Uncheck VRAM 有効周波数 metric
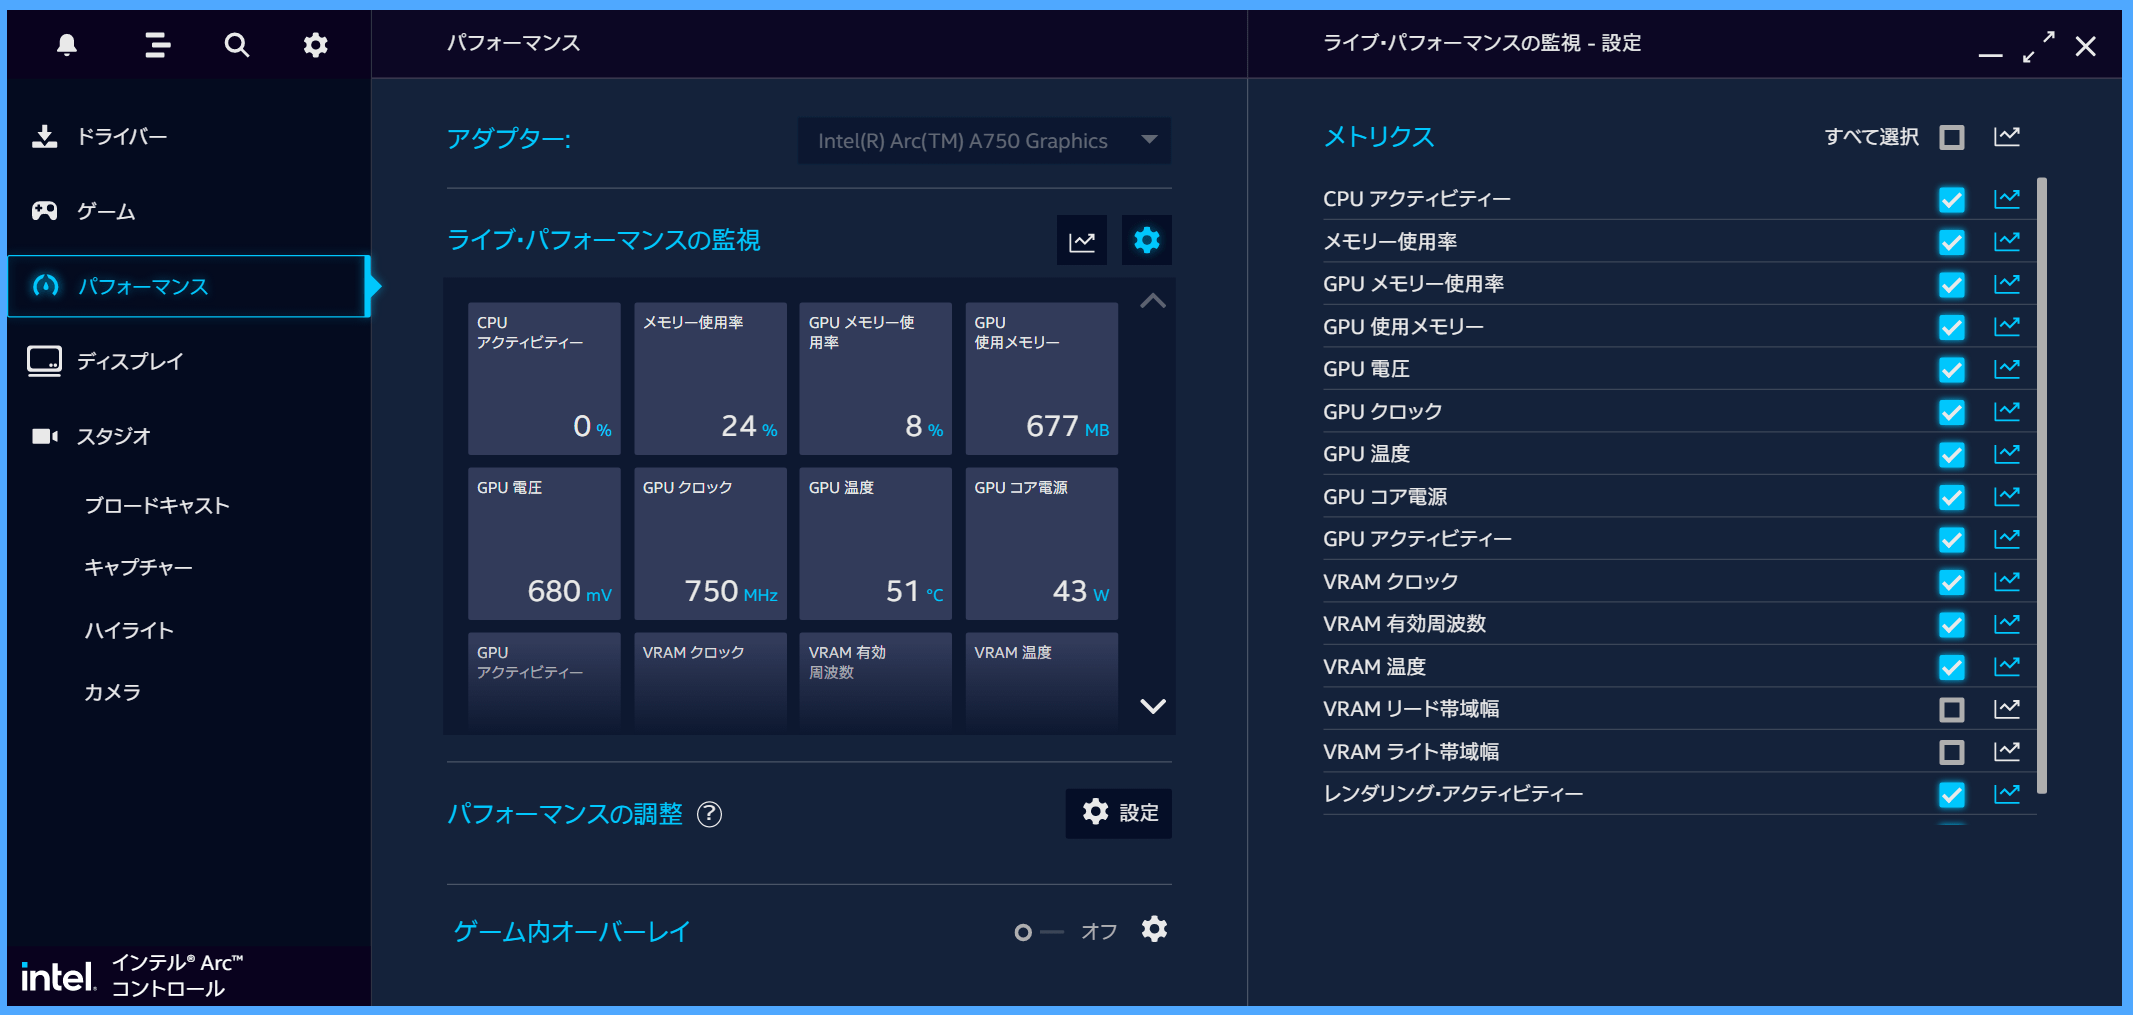 pyautogui.click(x=1952, y=625)
